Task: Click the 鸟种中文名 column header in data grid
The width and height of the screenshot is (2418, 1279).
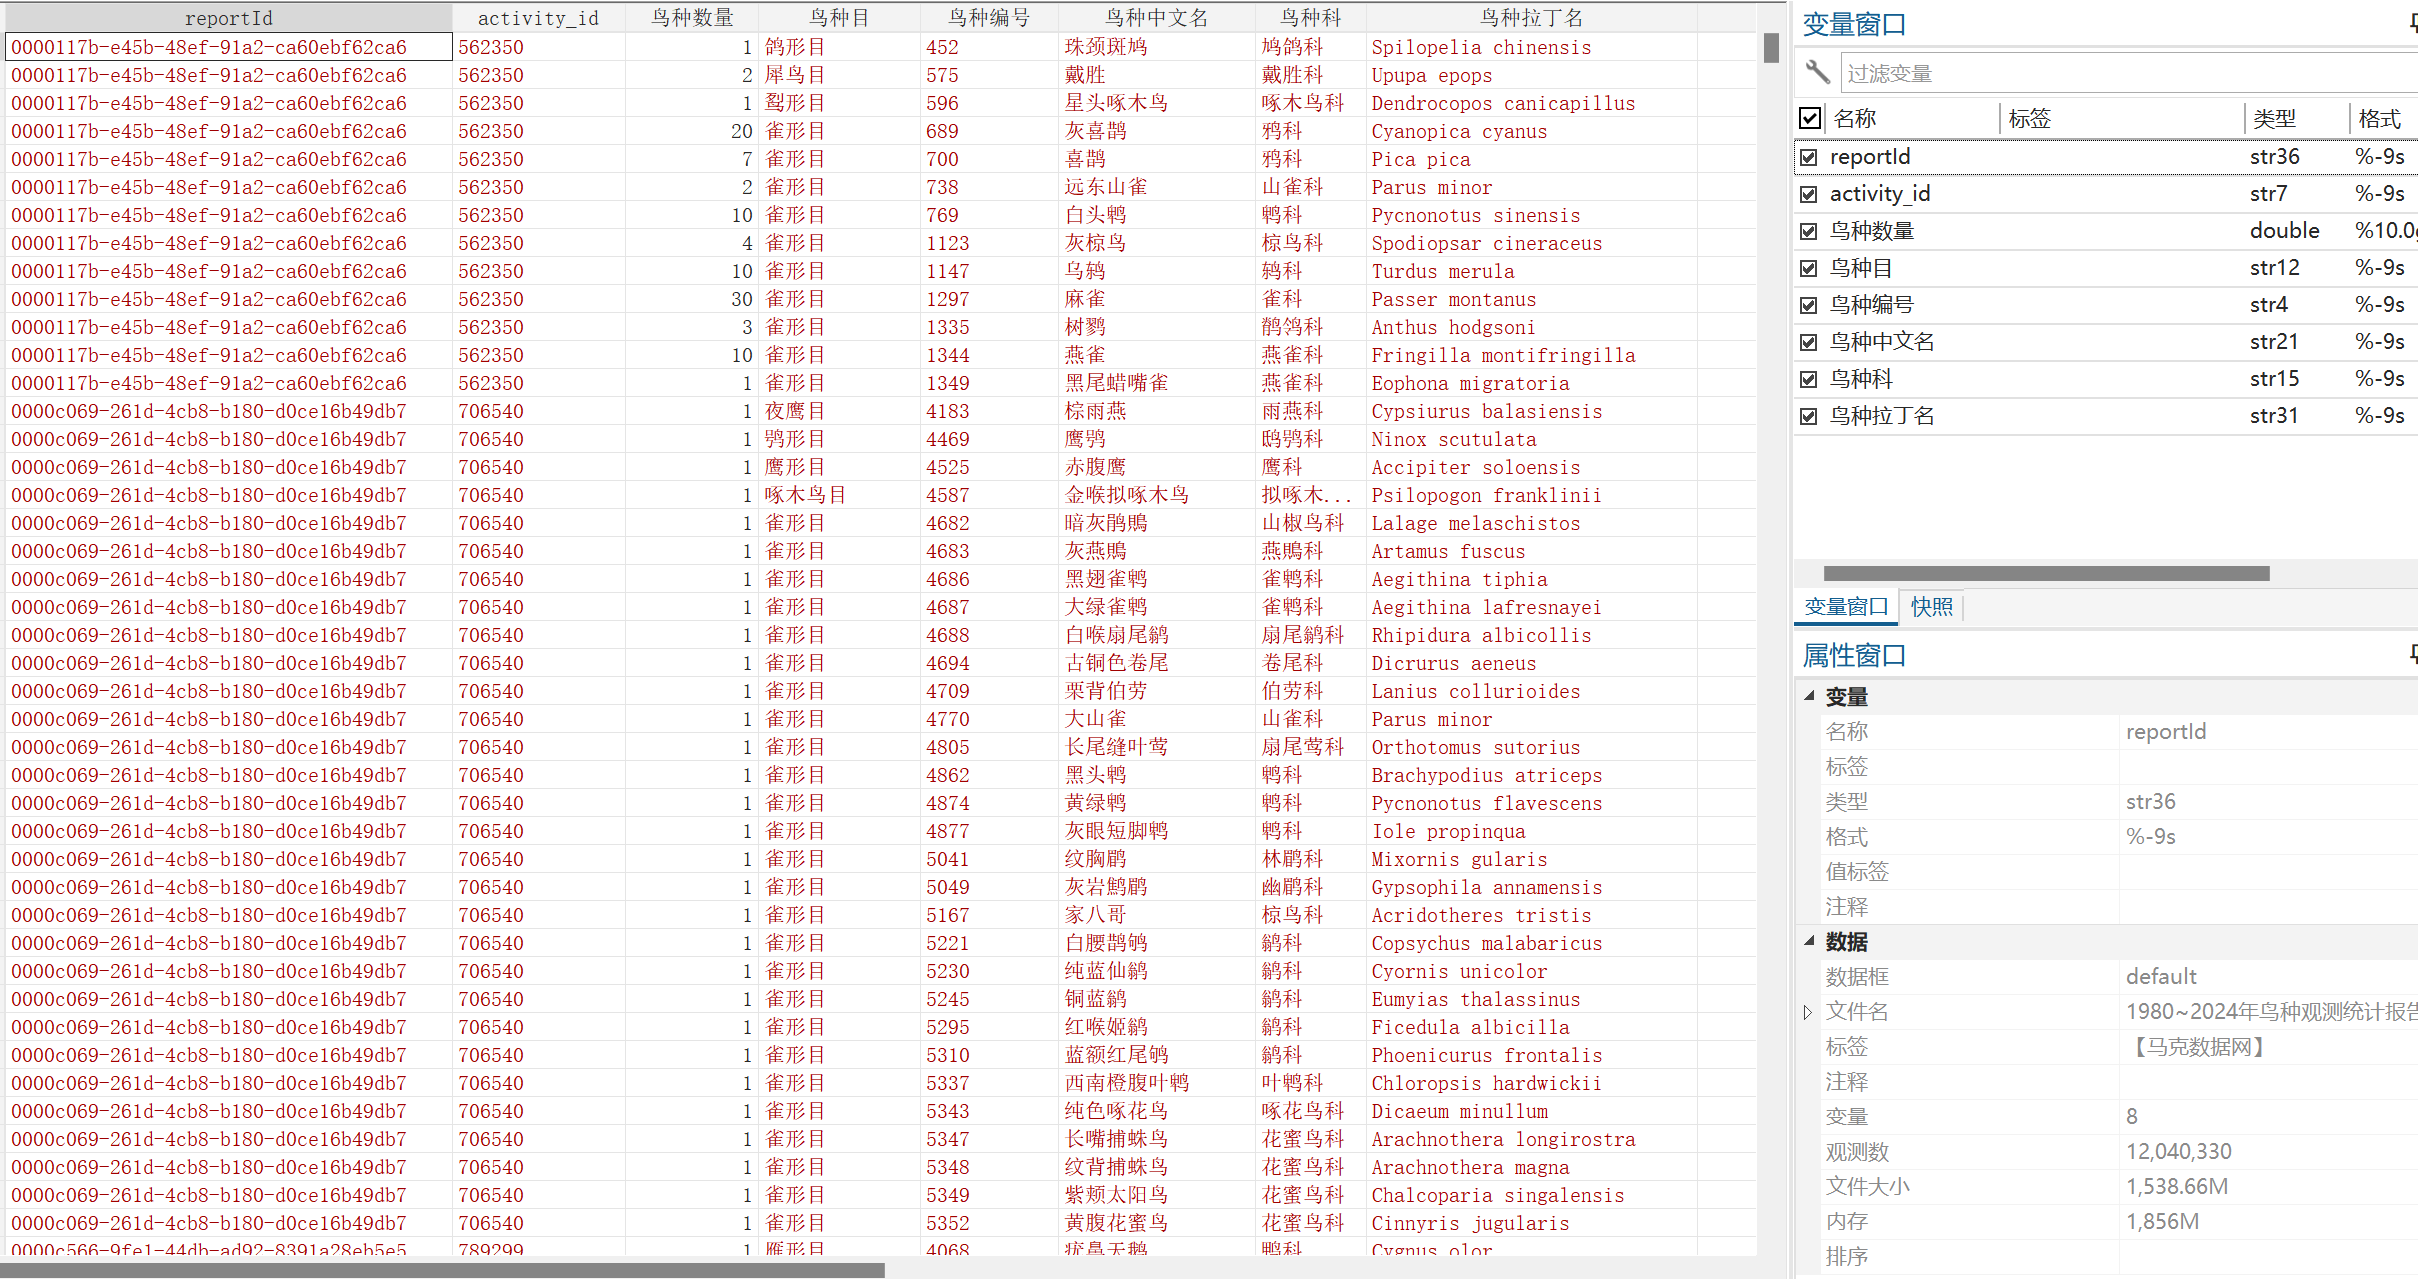Action: pyautogui.click(x=1156, y=17)
